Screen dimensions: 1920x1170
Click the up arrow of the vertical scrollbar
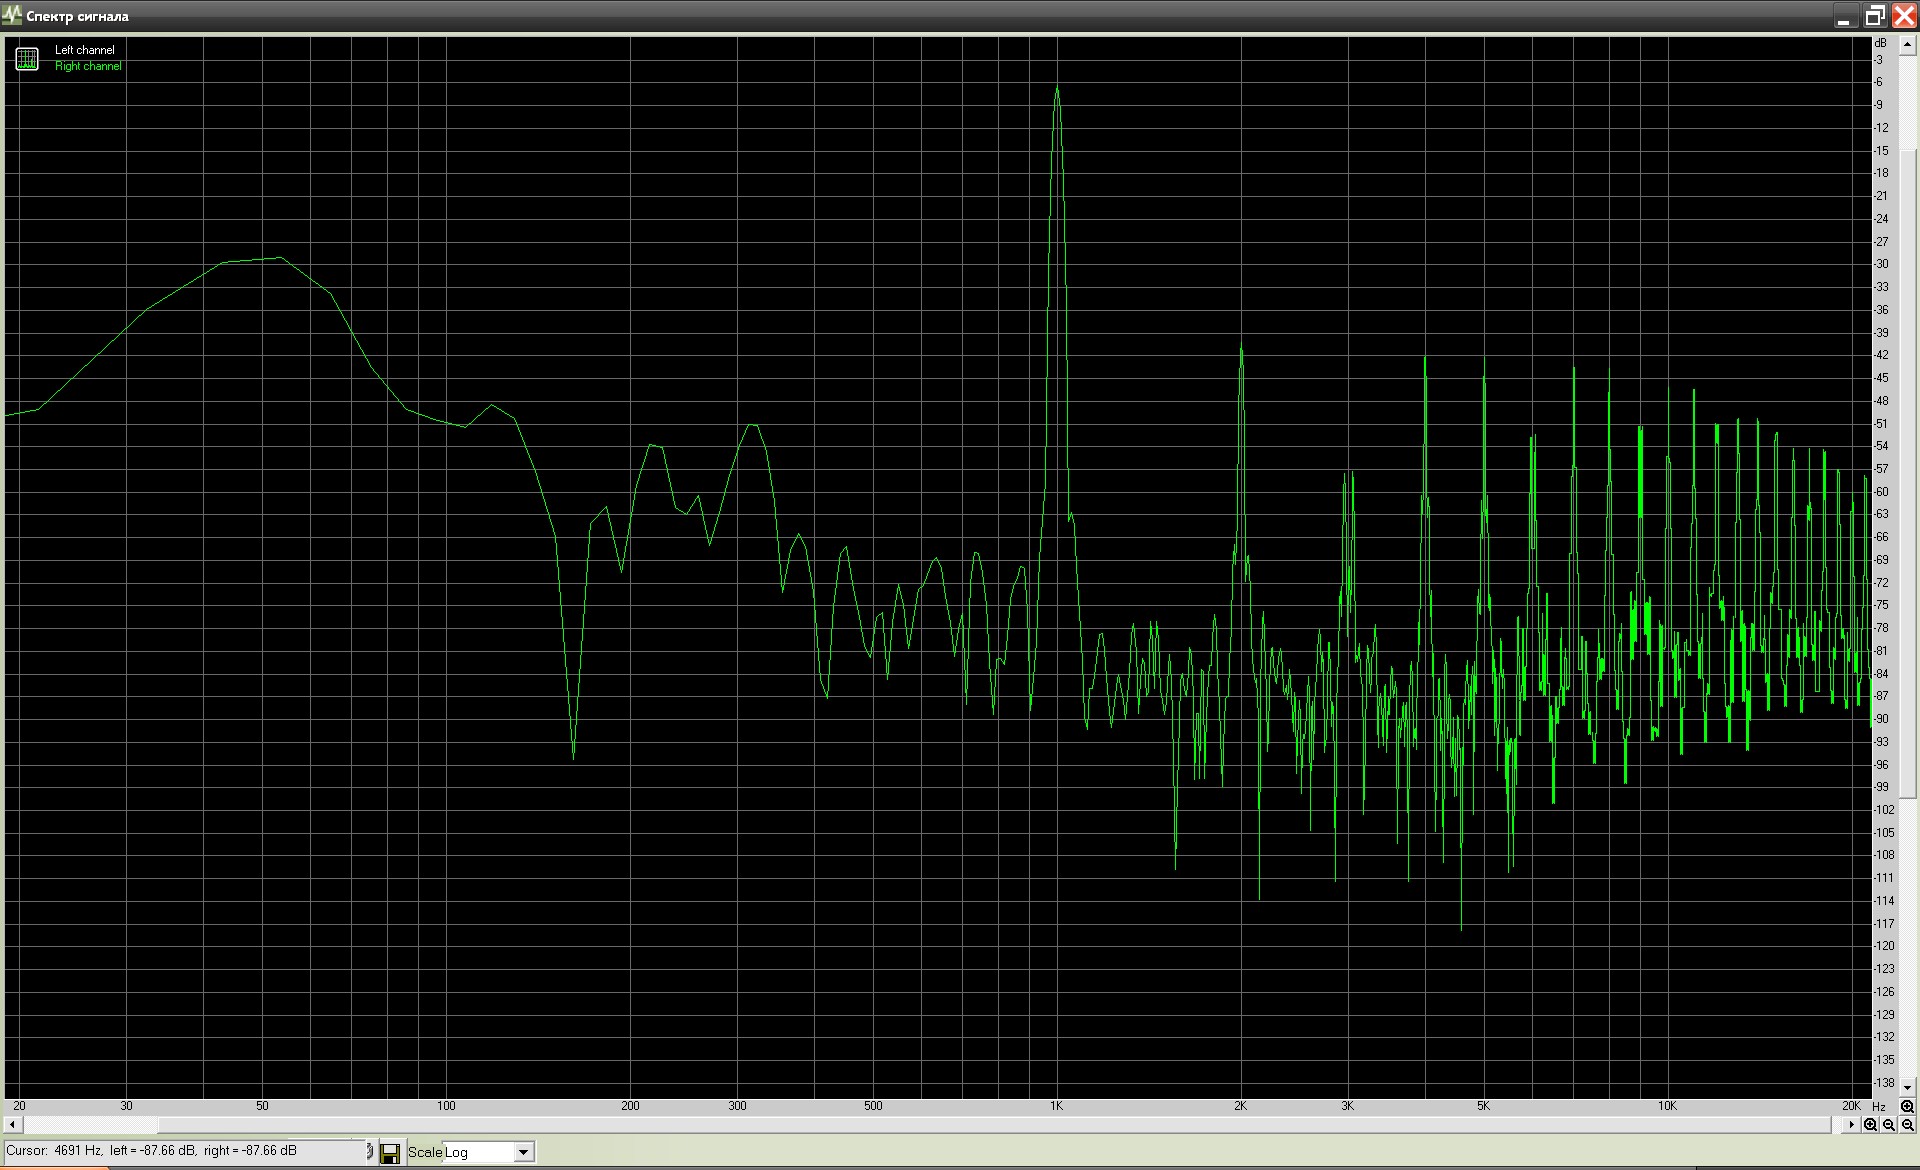coord(1907,46)
